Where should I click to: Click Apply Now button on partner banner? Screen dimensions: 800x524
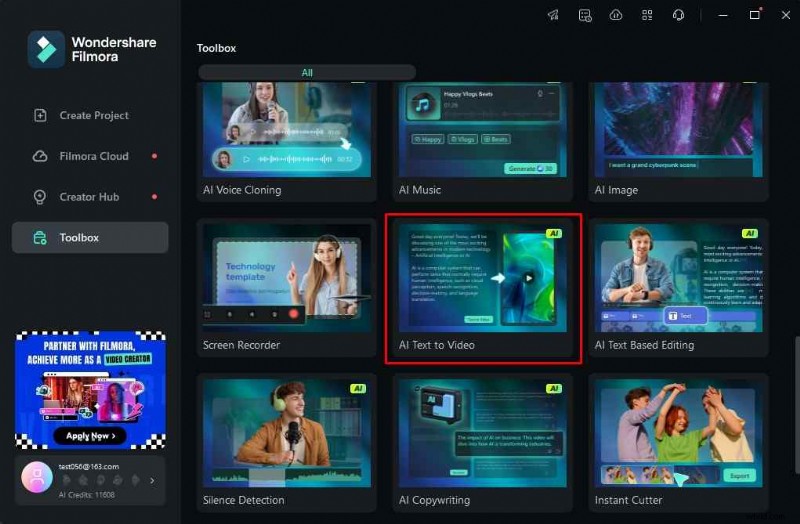coord(90,436)
